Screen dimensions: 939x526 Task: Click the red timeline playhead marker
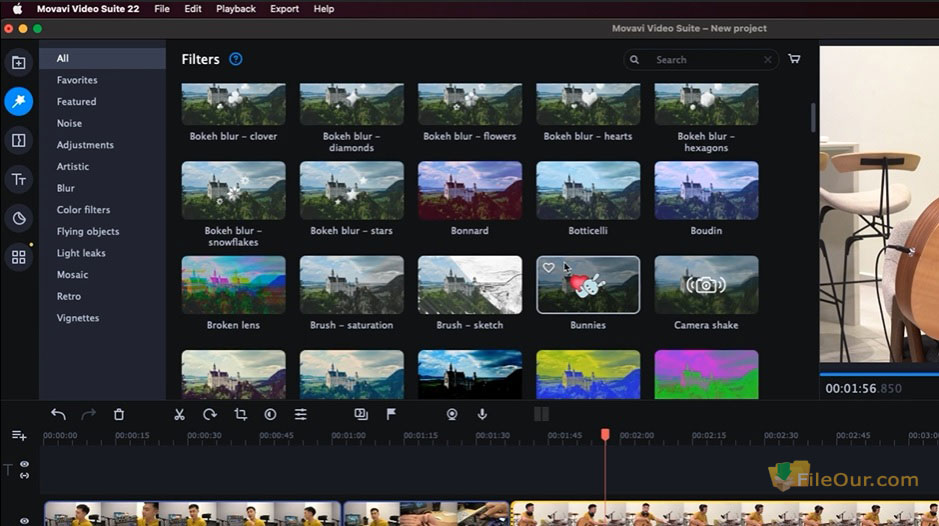click(605, 434)
